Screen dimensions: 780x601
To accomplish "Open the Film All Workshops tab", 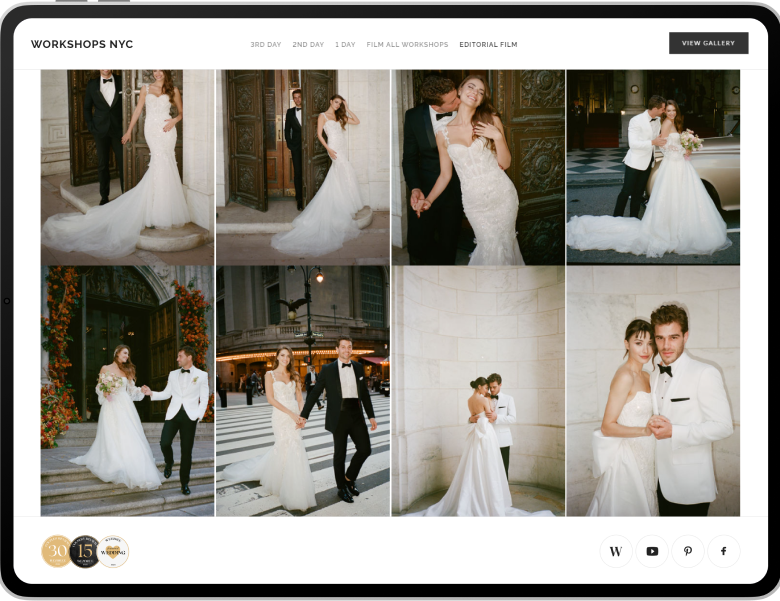I will pyautogui.click(x=407, y=45).
